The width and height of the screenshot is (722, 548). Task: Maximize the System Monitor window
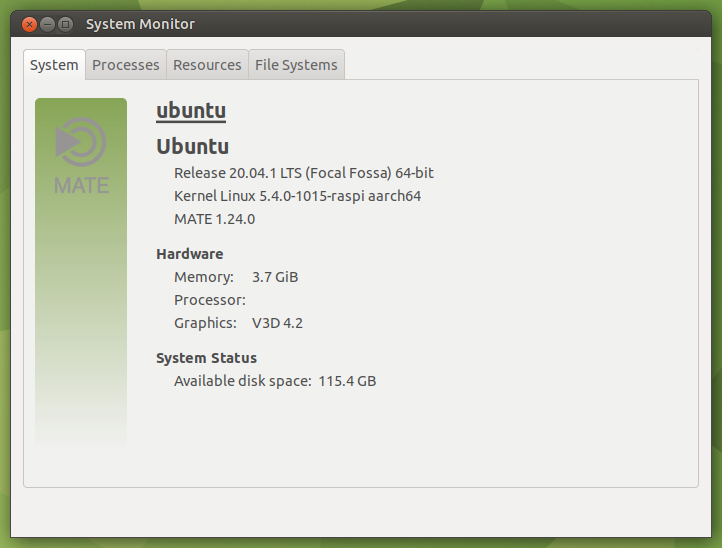[65, 24]
